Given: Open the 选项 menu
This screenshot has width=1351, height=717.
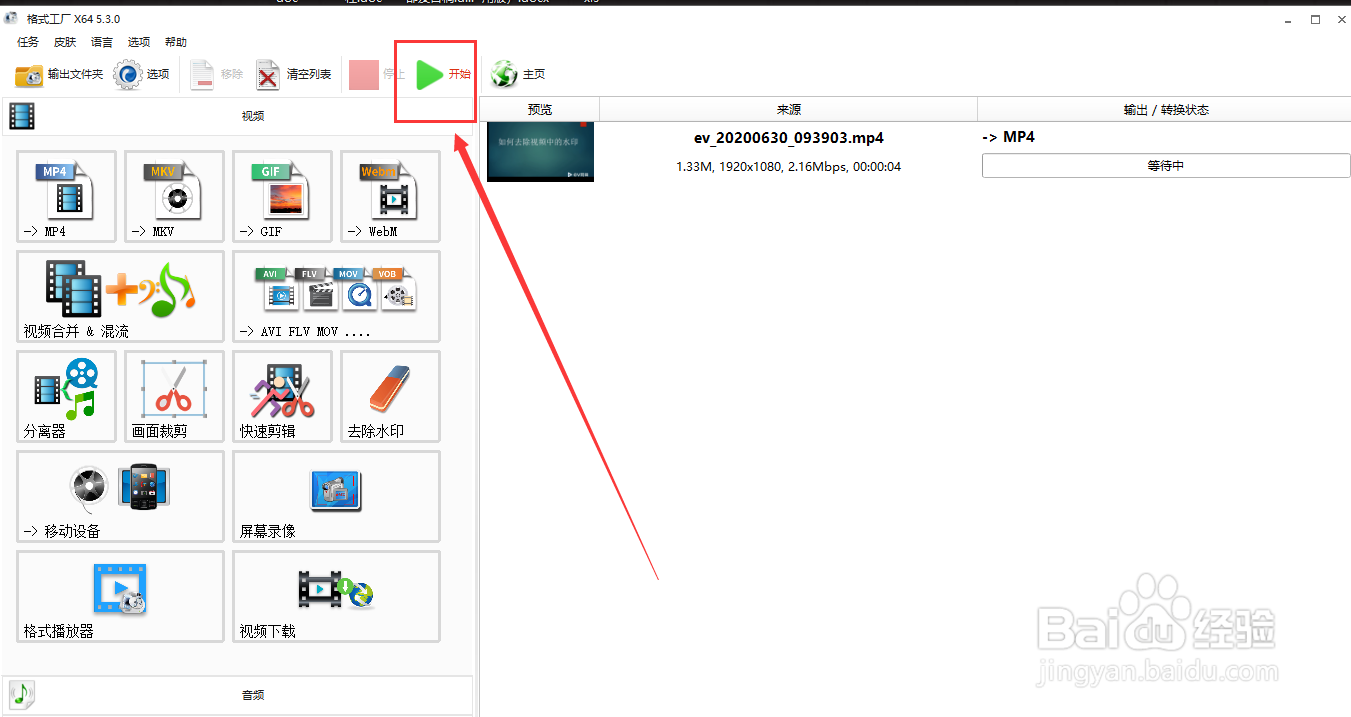Looking at the screenshot, I should tap(139, 42).
